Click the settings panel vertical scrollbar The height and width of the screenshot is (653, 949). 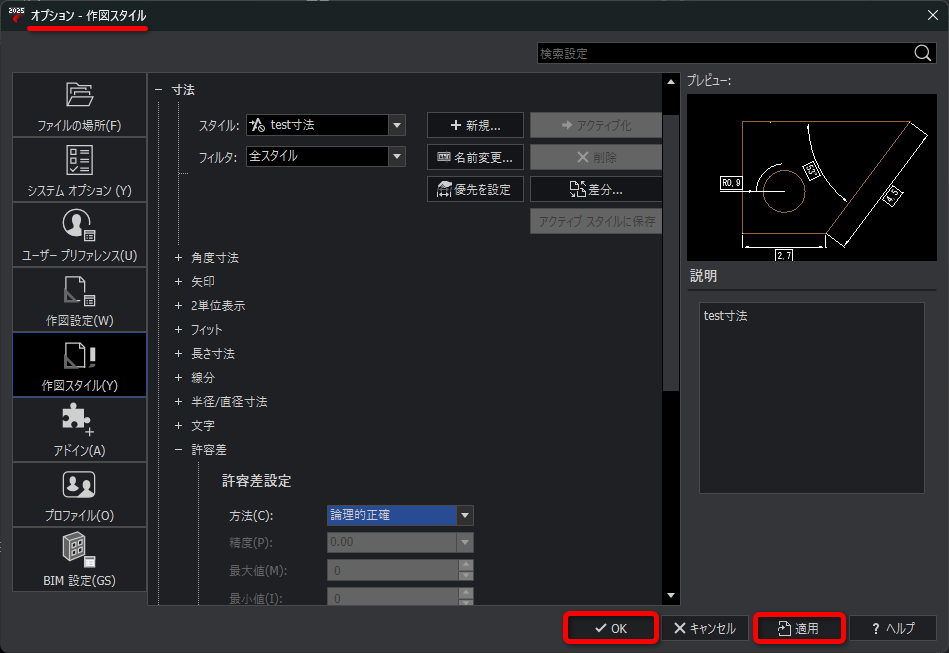click(672, 250)
